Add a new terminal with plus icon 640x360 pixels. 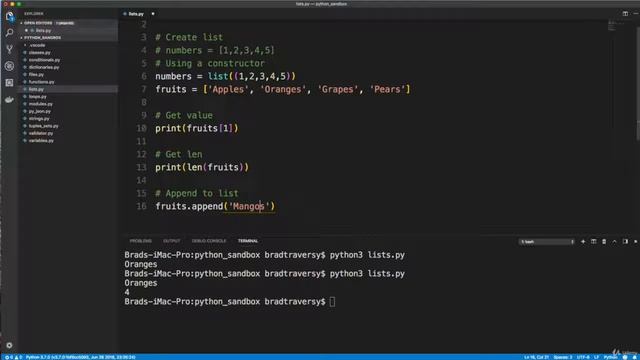pyautogui.click(x=583, y=242)
